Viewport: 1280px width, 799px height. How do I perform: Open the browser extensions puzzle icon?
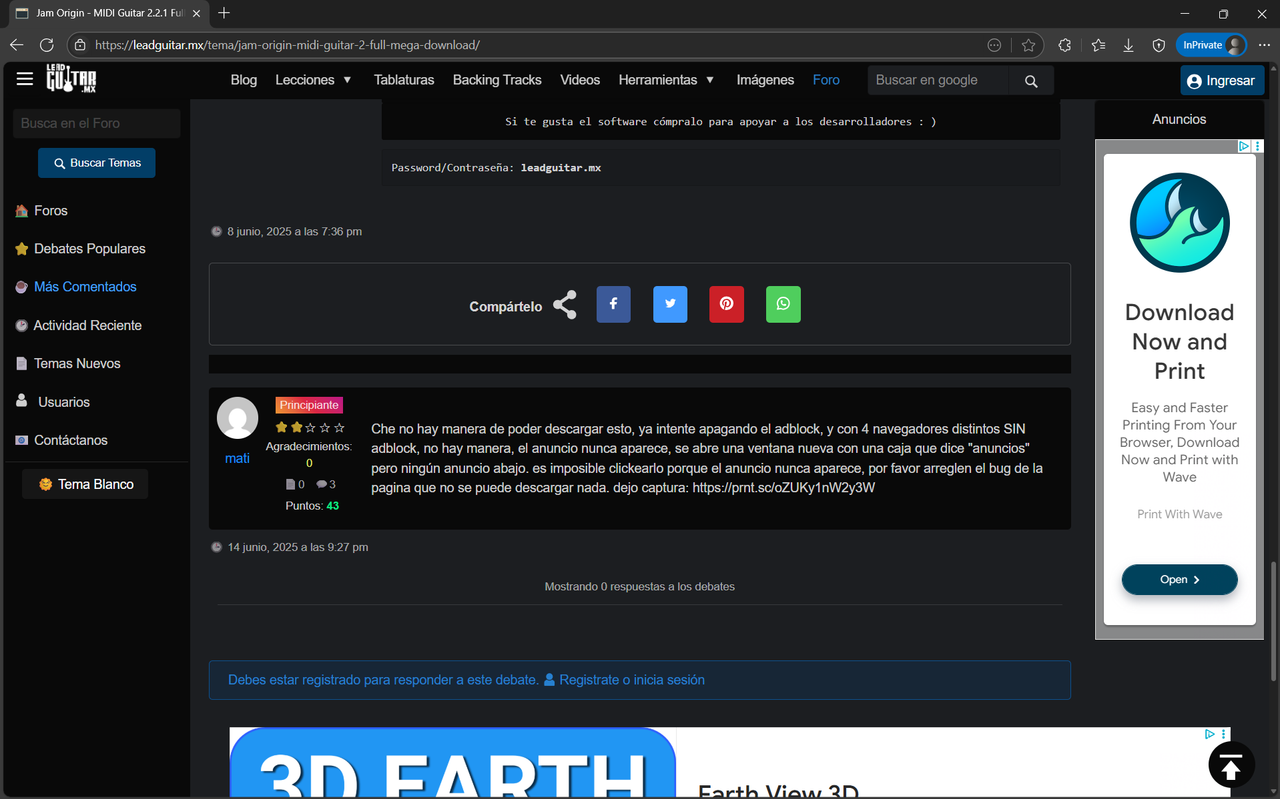(x=1065, y=45)
